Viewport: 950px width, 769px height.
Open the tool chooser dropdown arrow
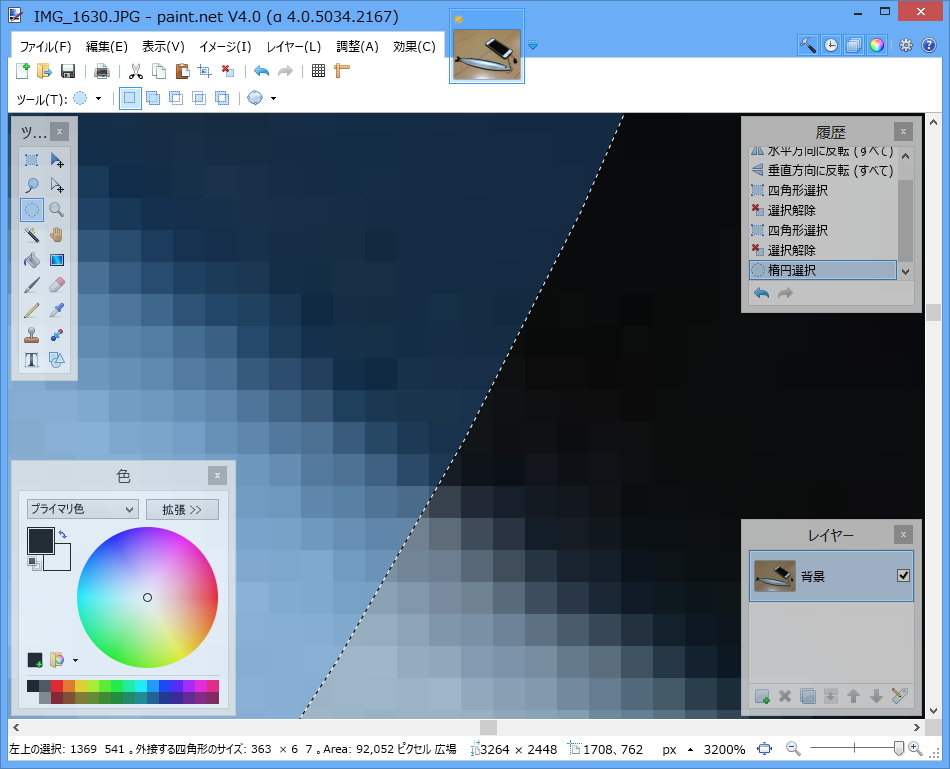pos(98,99)
